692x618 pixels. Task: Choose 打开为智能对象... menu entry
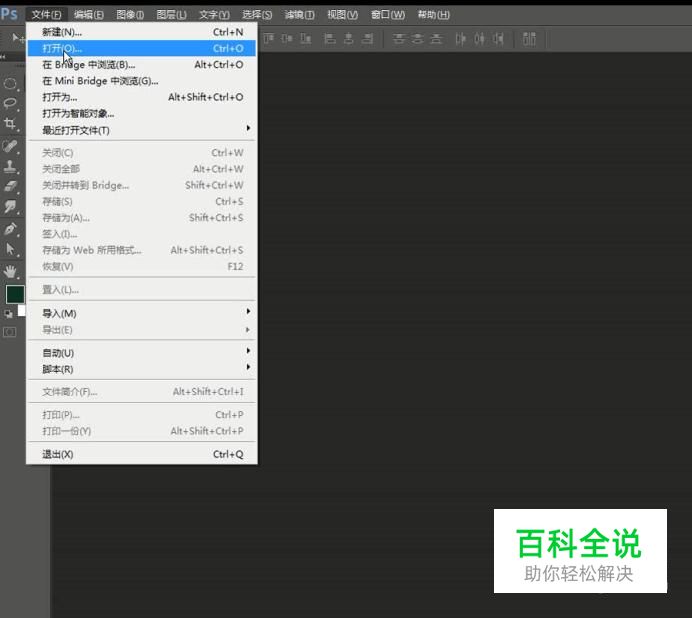142,113
